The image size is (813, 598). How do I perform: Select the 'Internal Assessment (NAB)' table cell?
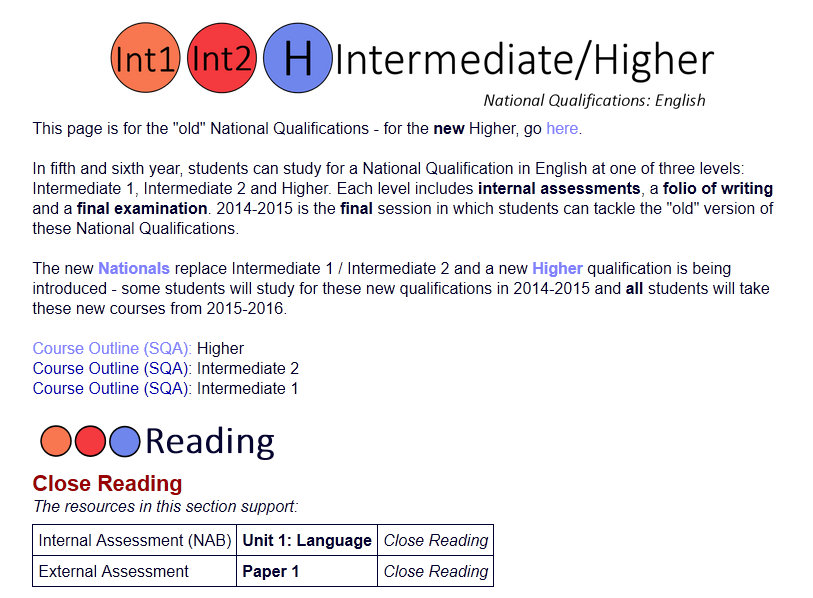click(134, 540)
